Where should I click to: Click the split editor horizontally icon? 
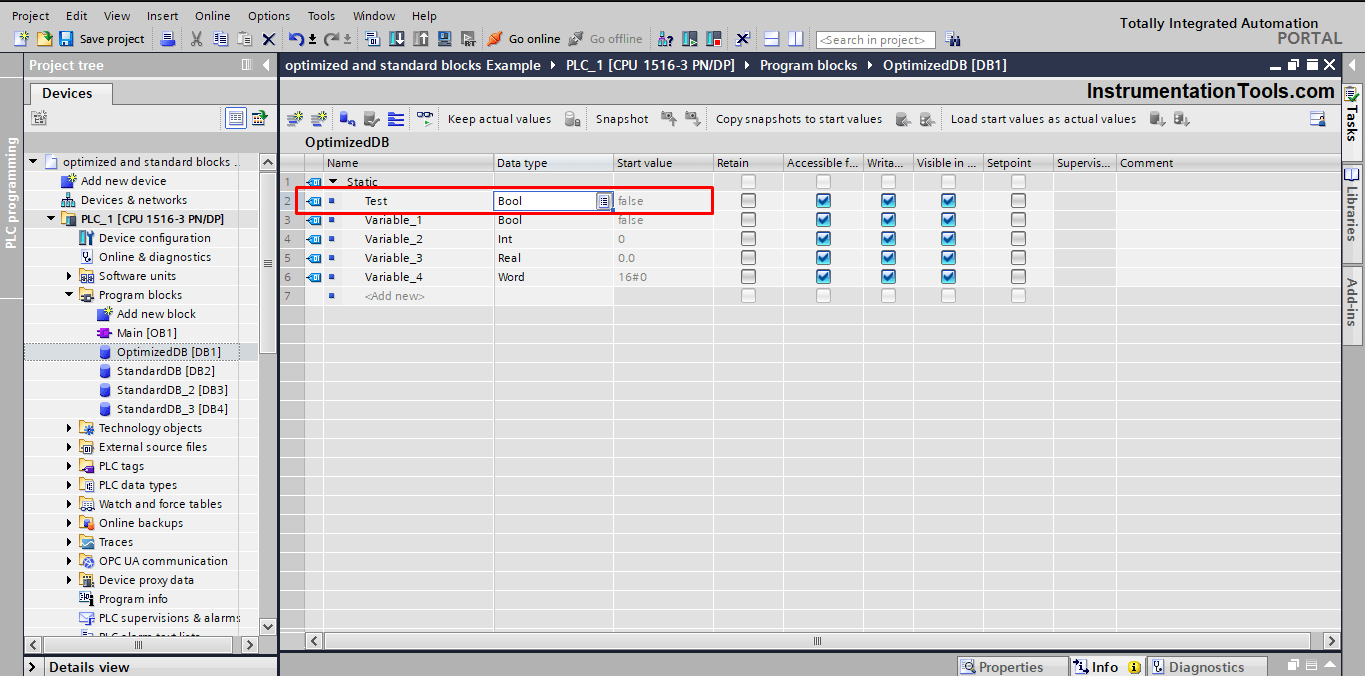coord(772,39)
